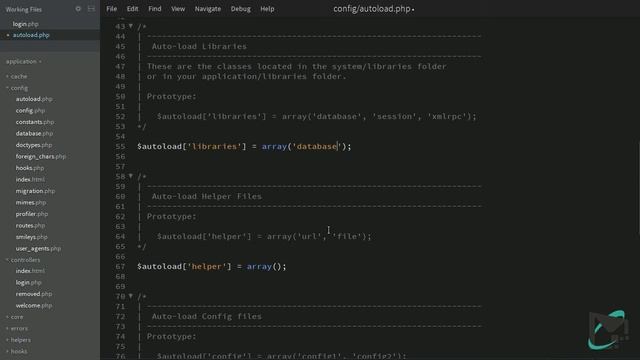Click the split view icon beside the gear
Screen dimensions: 640x360
(x=91, y=9)
